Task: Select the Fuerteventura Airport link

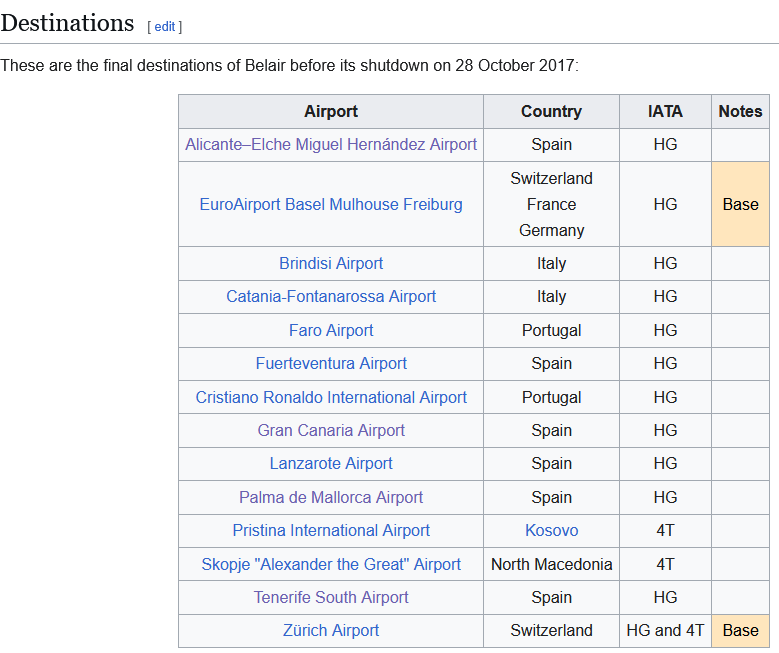Action: pos(331,363)
